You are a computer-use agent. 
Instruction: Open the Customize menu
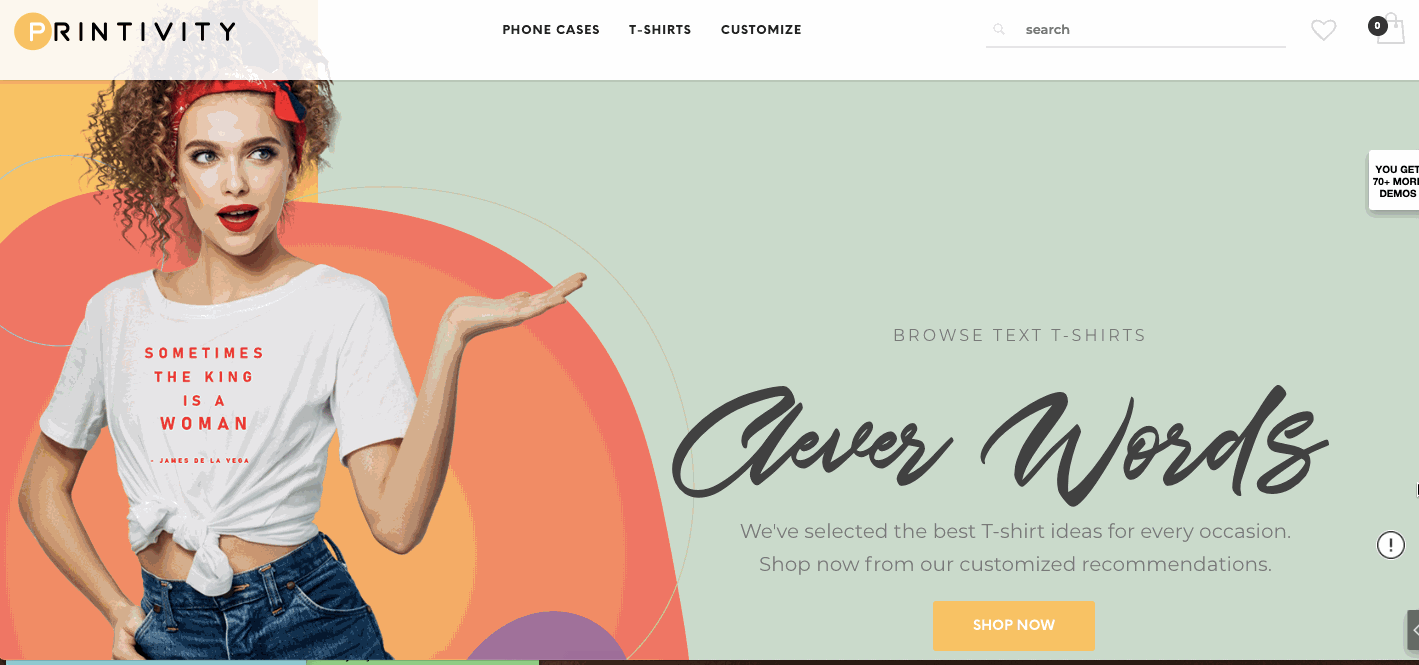pyautogui.click(x=761, y=30)
